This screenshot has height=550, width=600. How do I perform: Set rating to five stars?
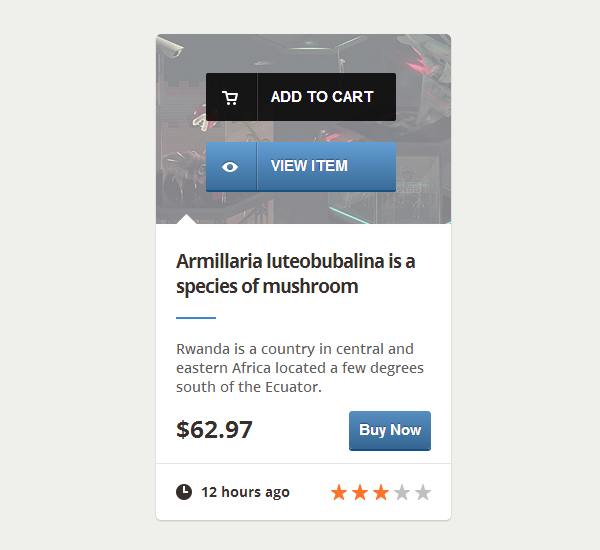(x=423, y=492)
